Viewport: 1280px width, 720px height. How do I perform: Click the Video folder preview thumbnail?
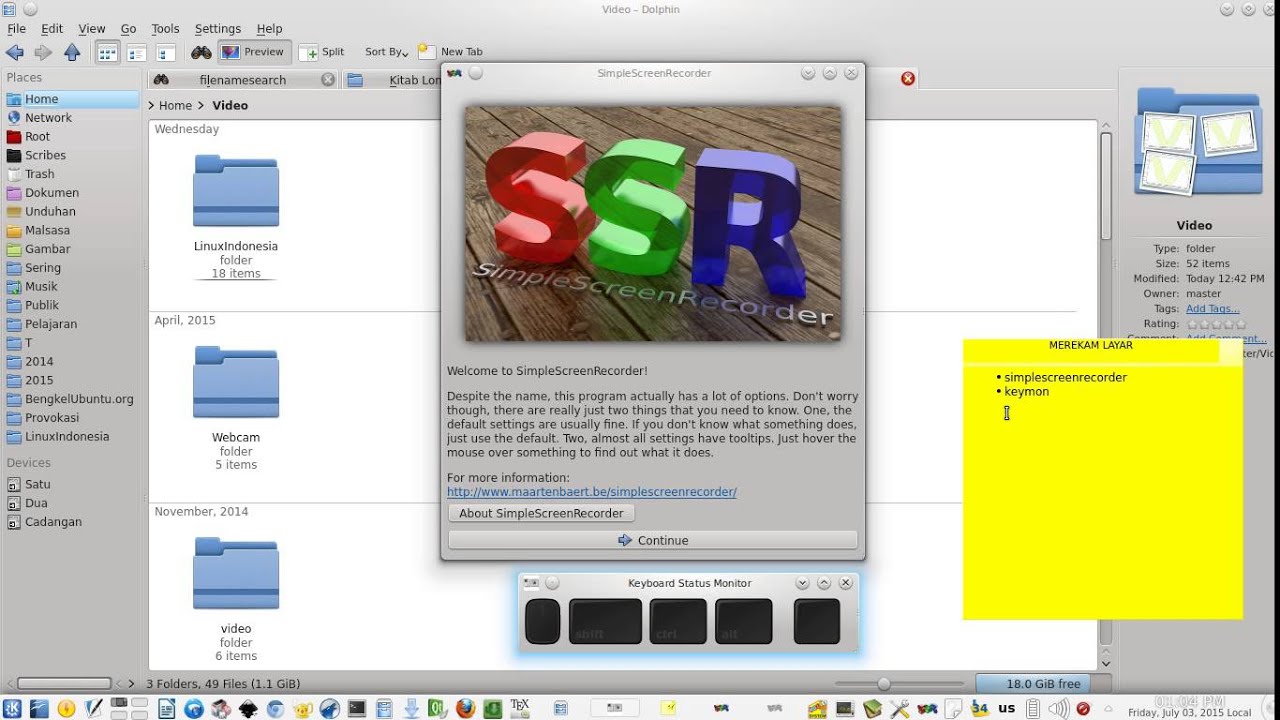(1198, 144)
